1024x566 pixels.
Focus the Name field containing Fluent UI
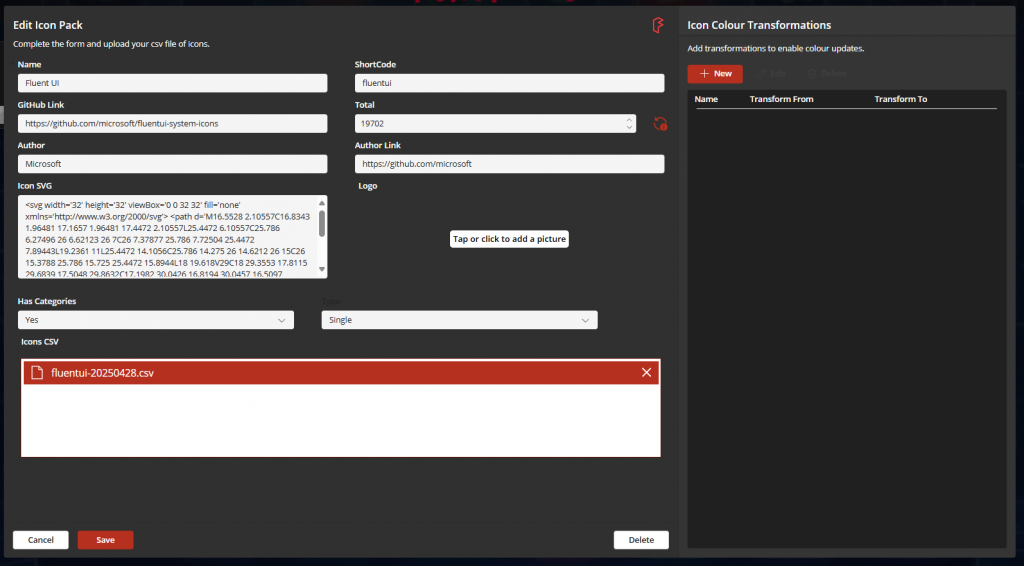tap(172, 83)
